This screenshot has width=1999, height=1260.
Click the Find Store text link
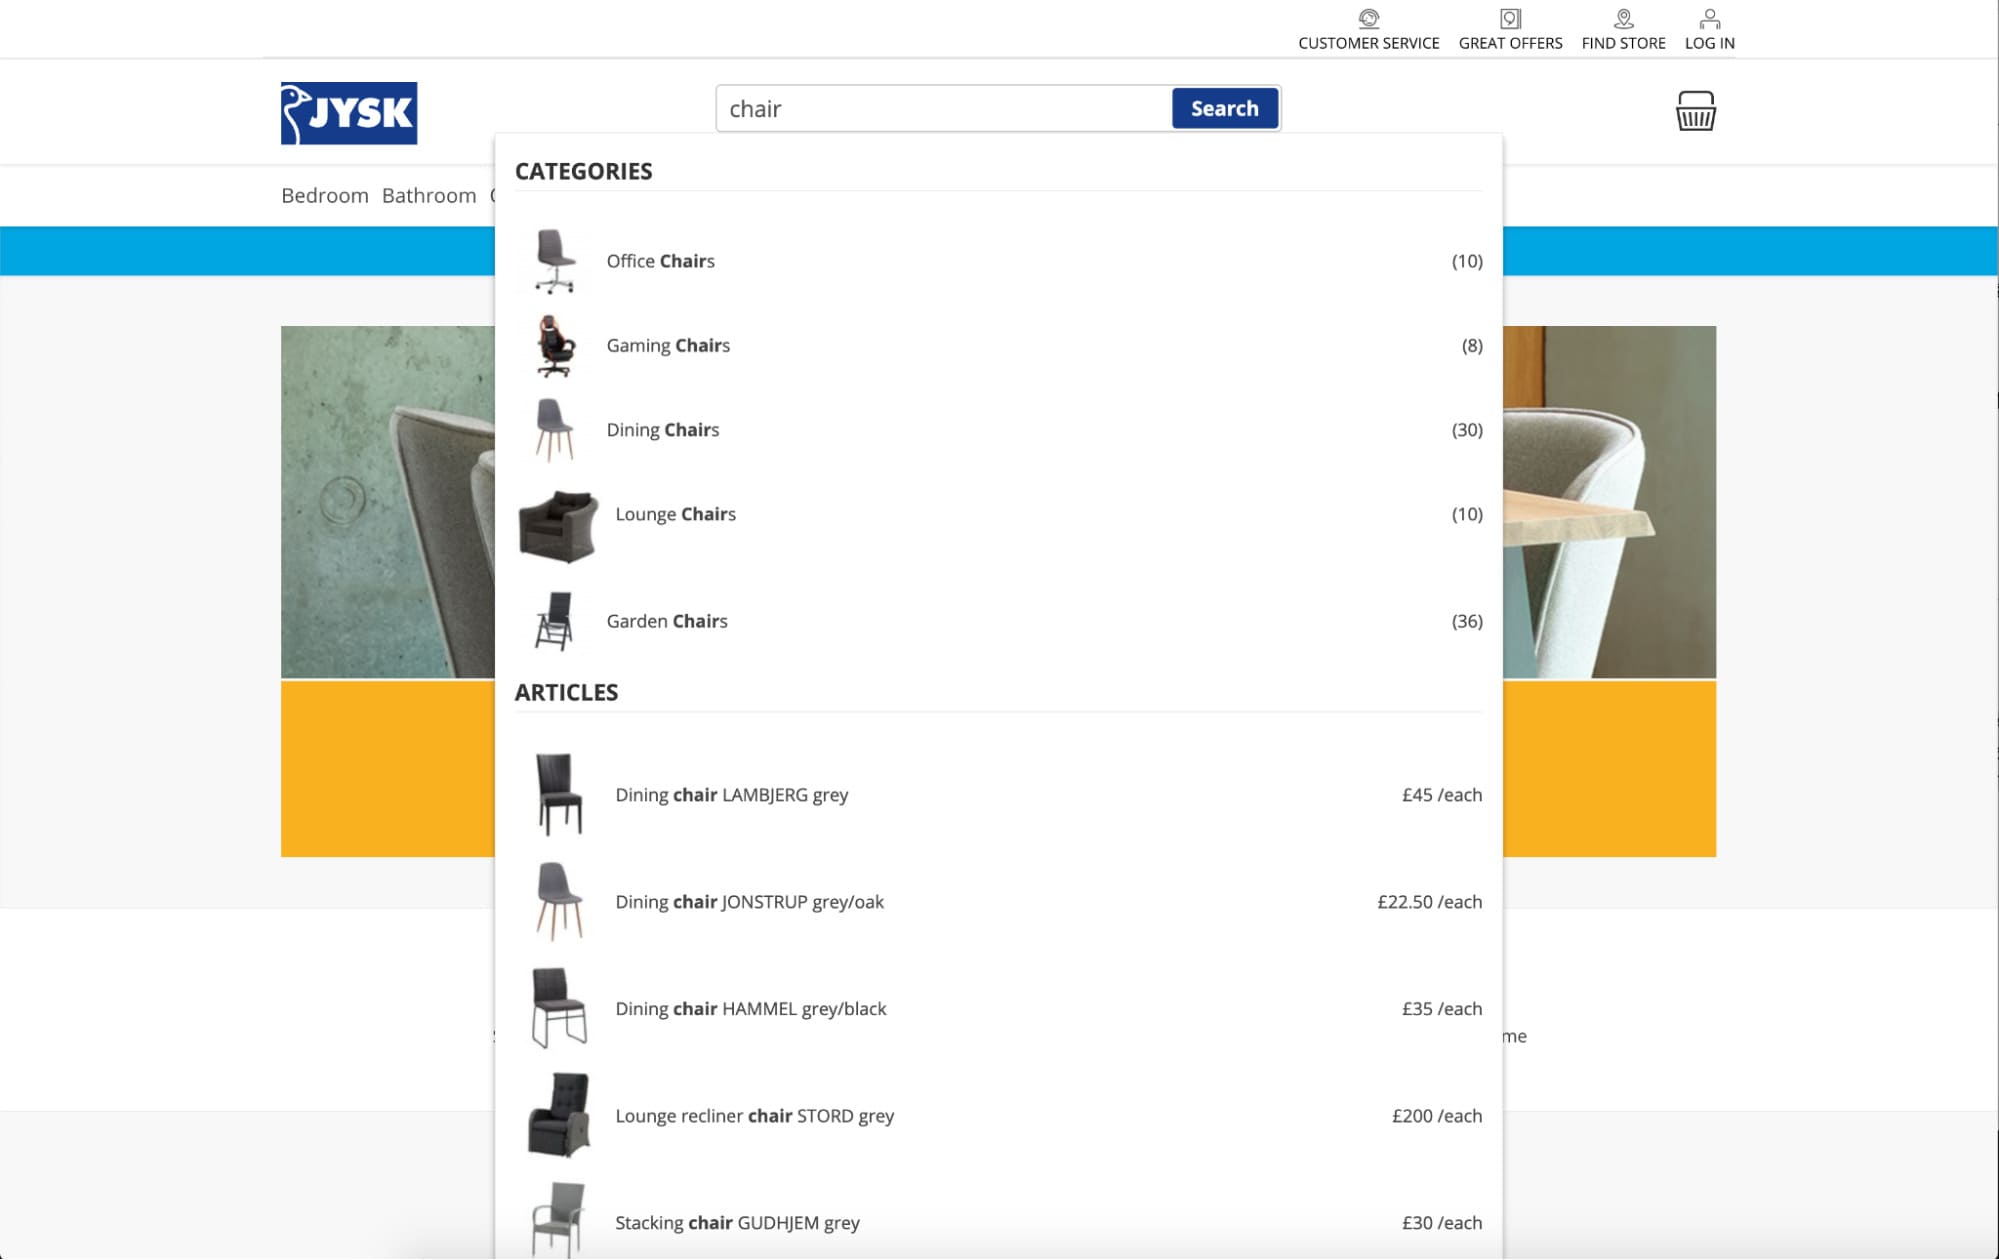click(x=1623, y=43)
